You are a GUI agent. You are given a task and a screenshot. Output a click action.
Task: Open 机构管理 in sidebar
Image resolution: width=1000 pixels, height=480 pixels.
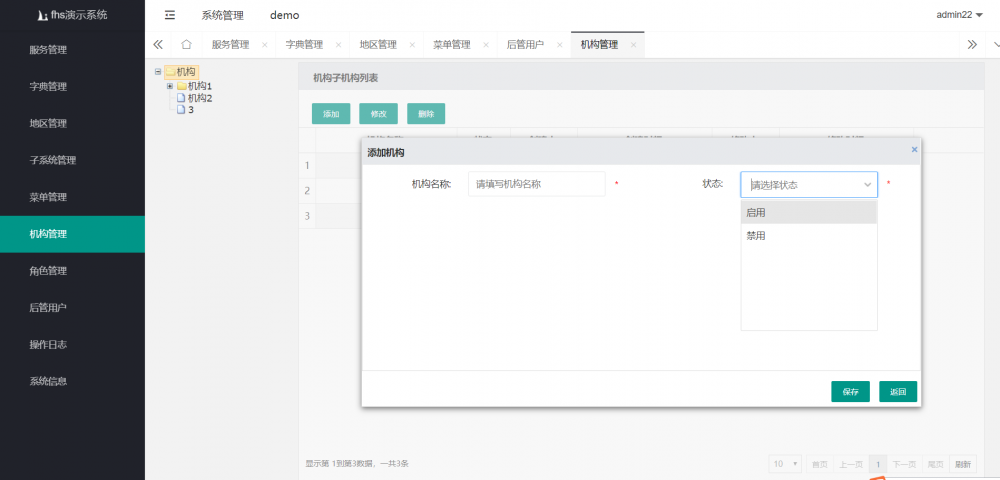pyautogui.click(x=72, y=234)
